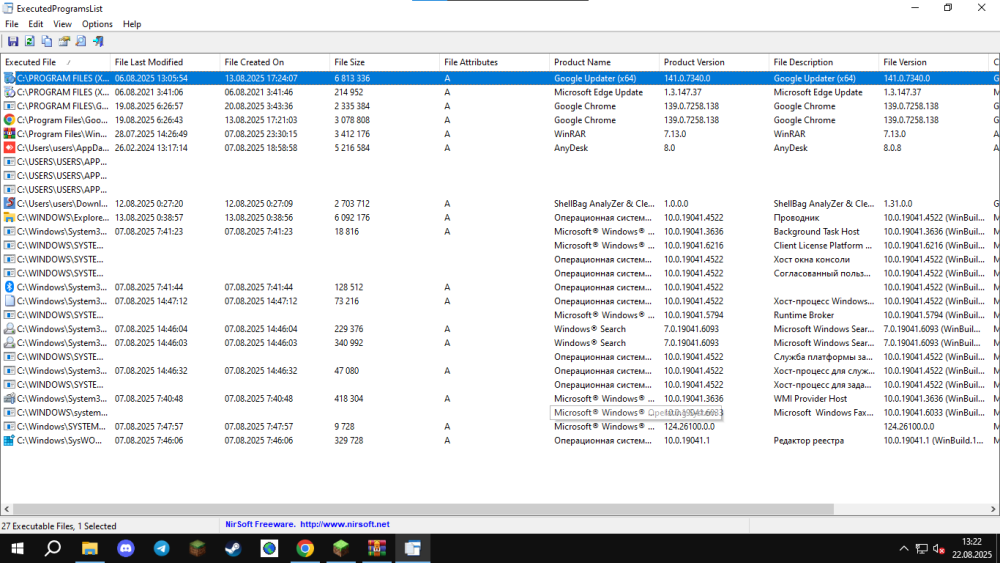Screen dimensions: 1000x563
Task: Open the Help menu
Action: point(132,24)
